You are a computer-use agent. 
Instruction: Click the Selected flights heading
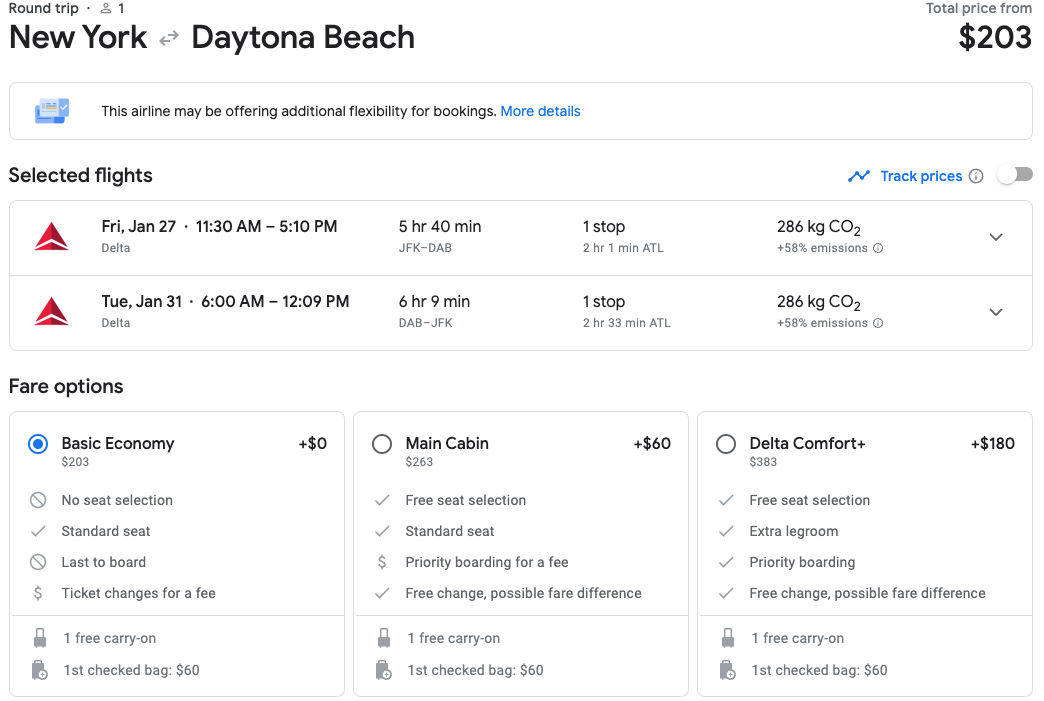pos(81,175)
